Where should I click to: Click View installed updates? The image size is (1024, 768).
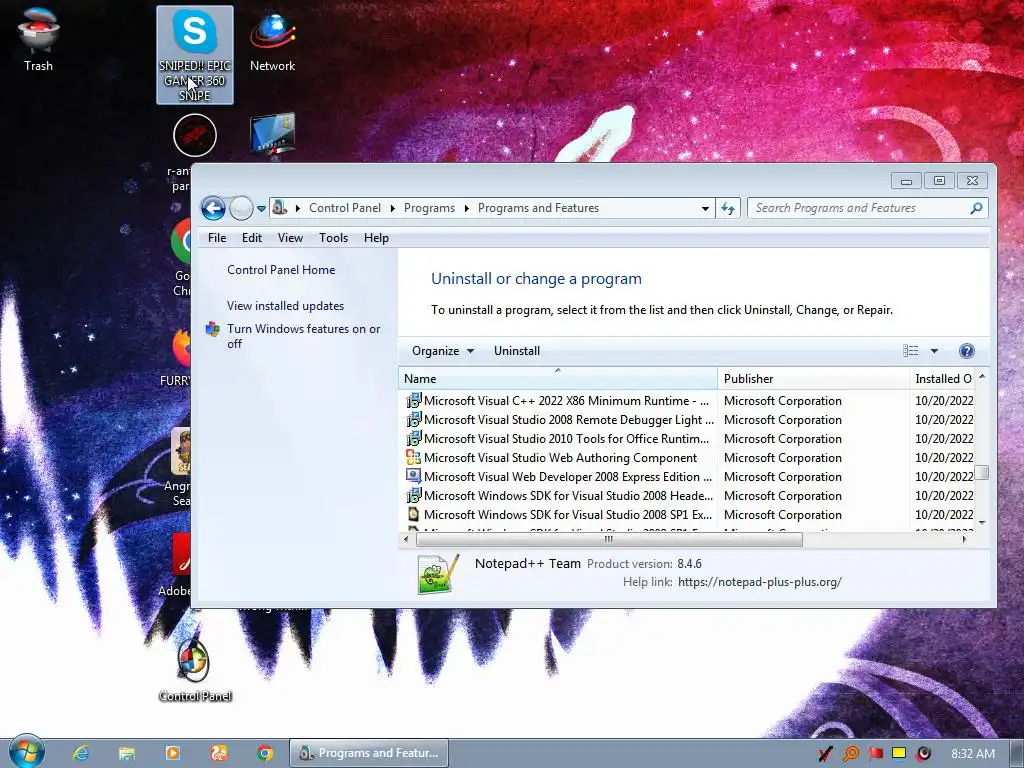click(x=285, y=306)
